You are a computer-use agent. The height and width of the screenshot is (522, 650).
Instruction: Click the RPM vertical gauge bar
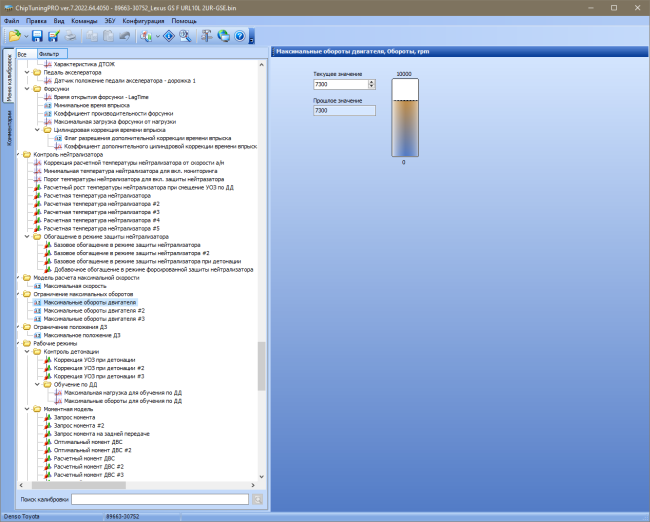click(405, 118)
